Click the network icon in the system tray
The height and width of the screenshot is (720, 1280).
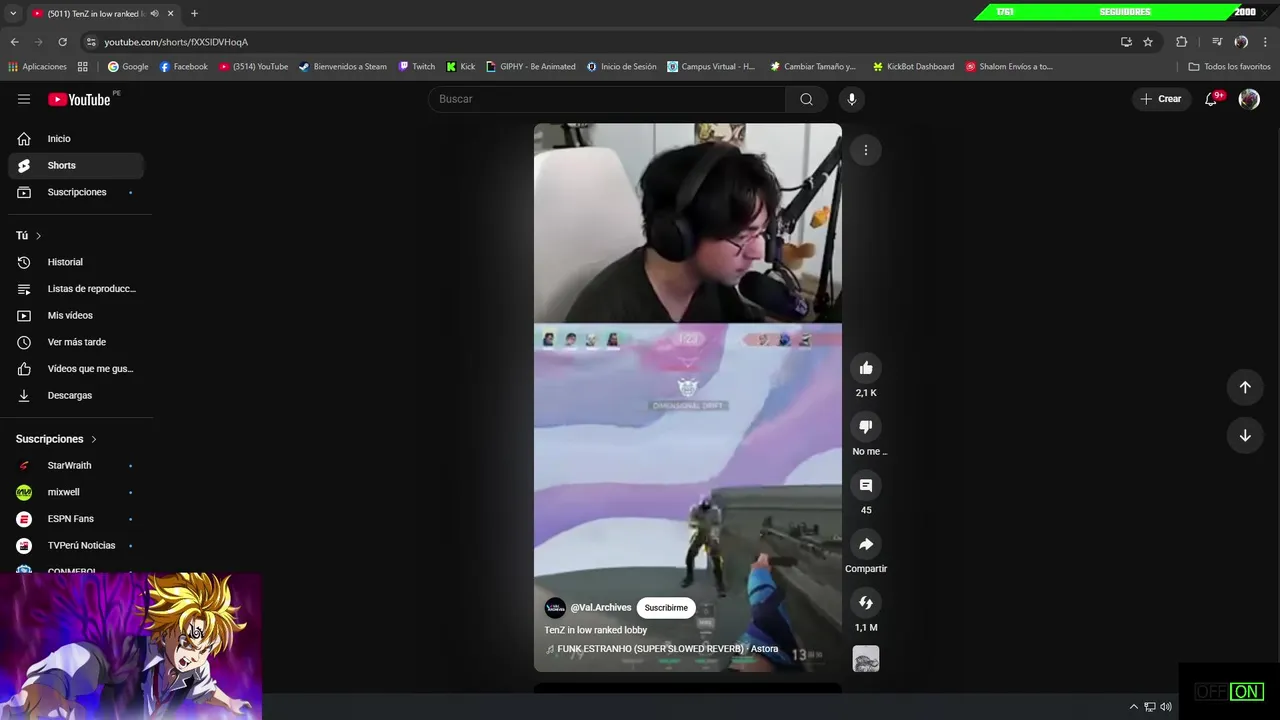click(x=1150, y=707)
